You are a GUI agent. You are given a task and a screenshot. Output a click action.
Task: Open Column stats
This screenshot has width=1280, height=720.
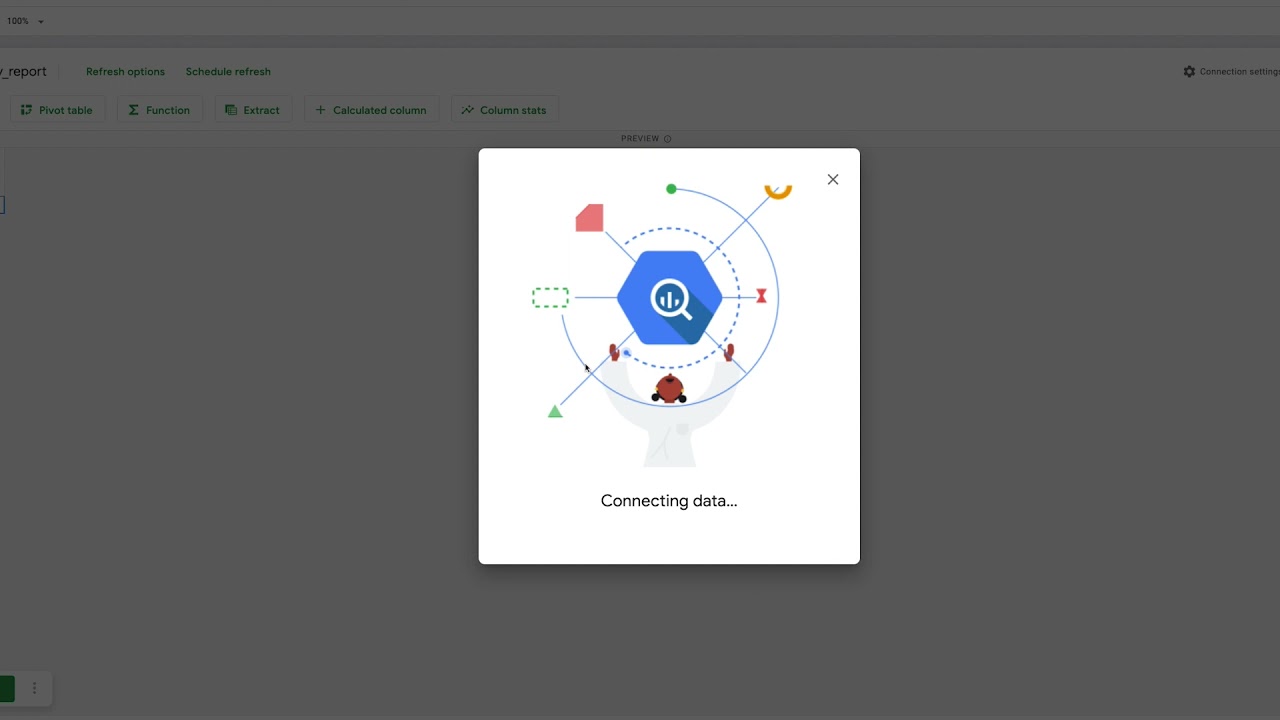tap(504, 110)
